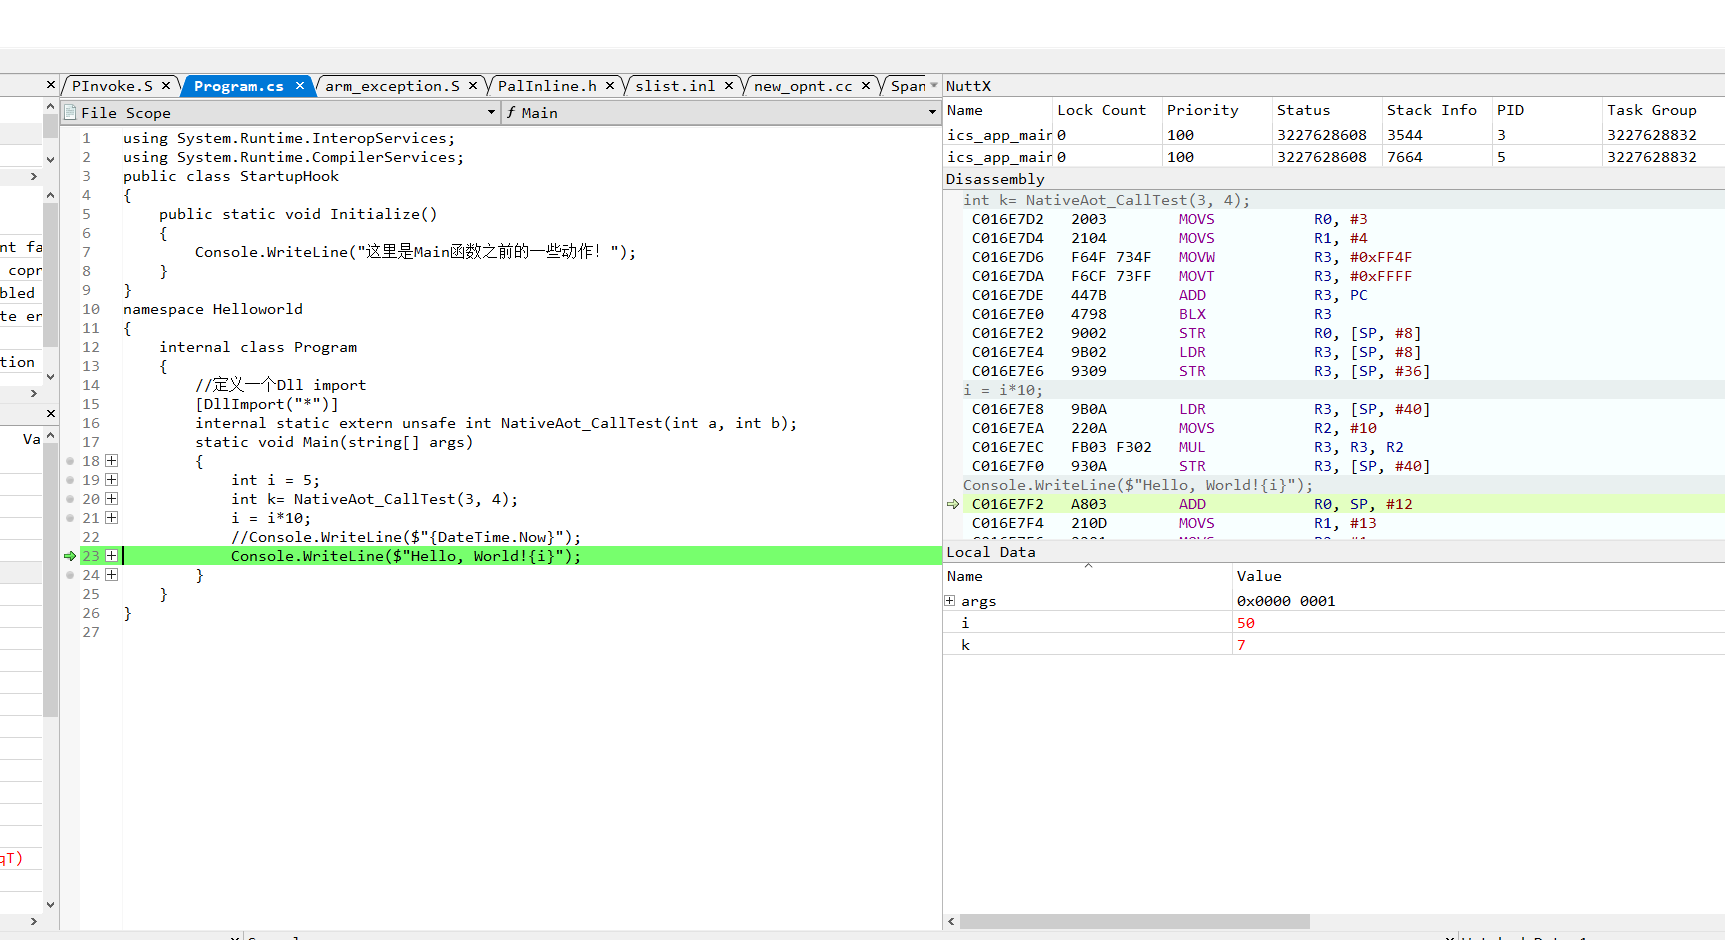
Task: Switch to the PalInline.h tab
Action: click(547, 86)
